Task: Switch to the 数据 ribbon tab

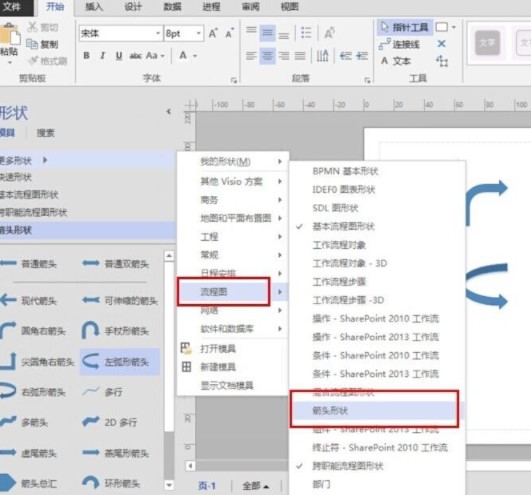Action: pos(172,6)
